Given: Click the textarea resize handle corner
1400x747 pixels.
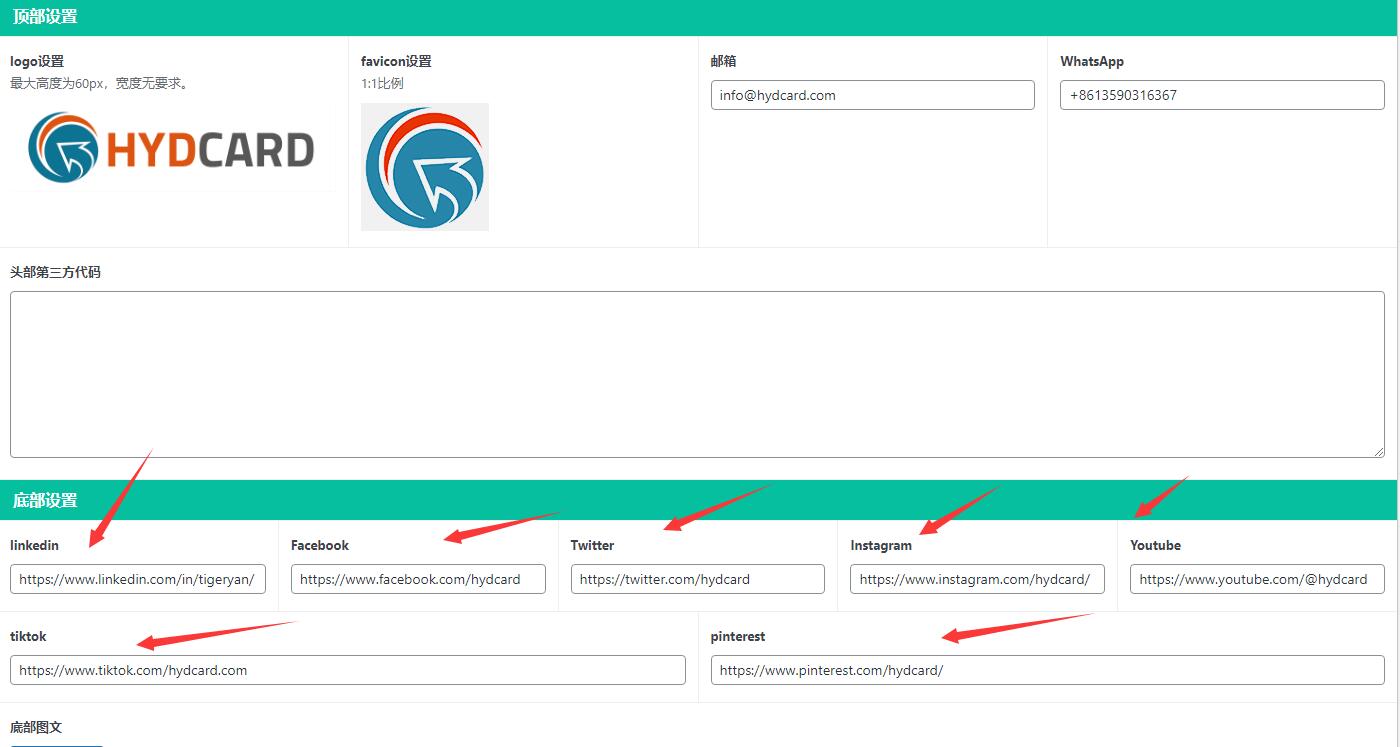Looking at the screenshot, I should point(1379,453).
